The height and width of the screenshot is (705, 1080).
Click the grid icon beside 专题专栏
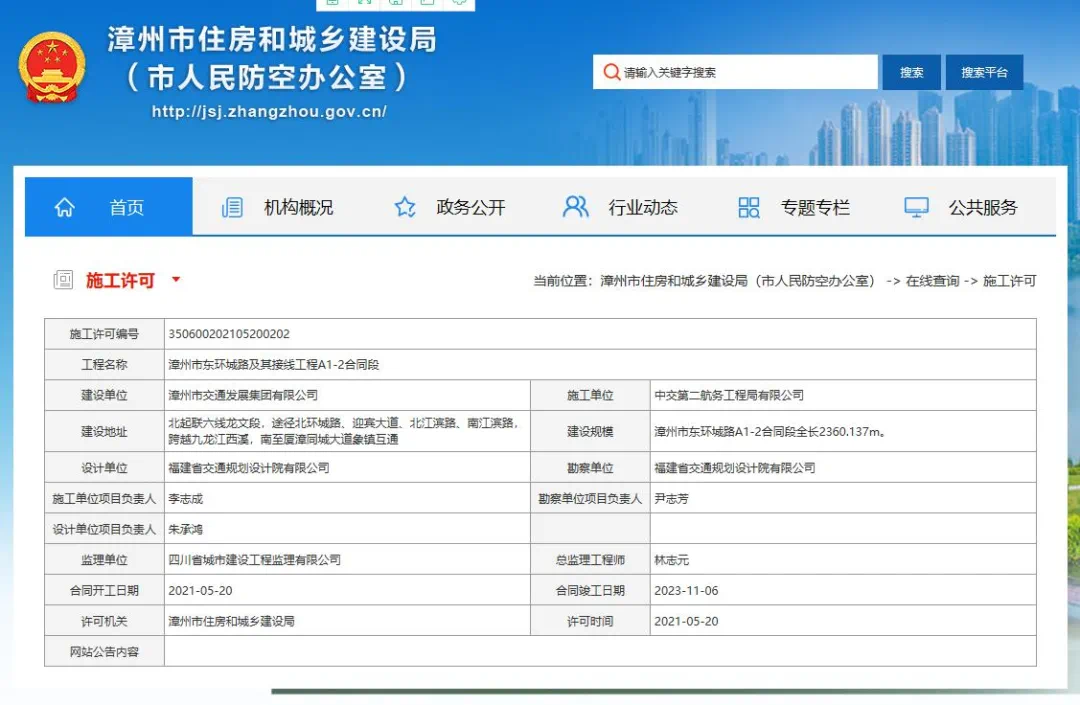(x=749, y=207)
